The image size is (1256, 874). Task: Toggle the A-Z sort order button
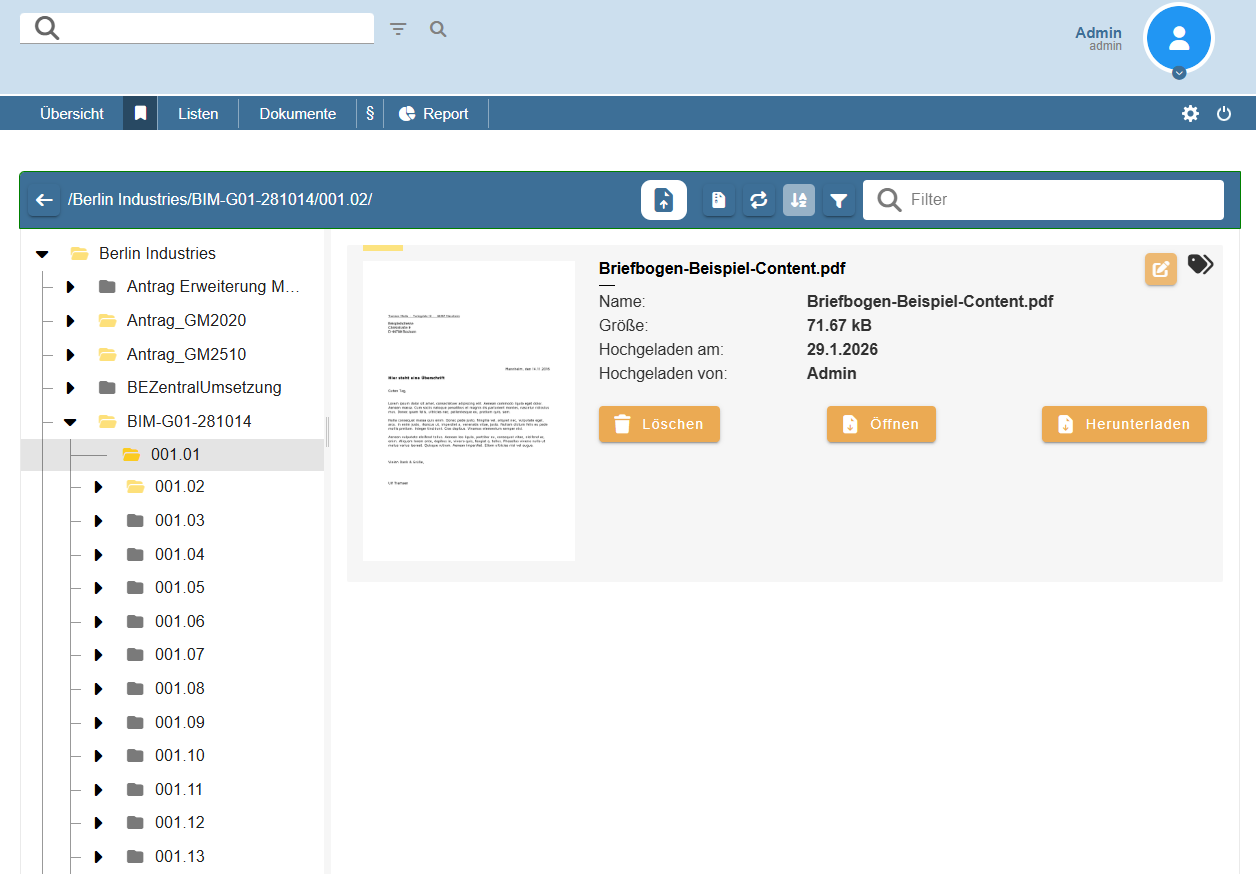(799, 200)
